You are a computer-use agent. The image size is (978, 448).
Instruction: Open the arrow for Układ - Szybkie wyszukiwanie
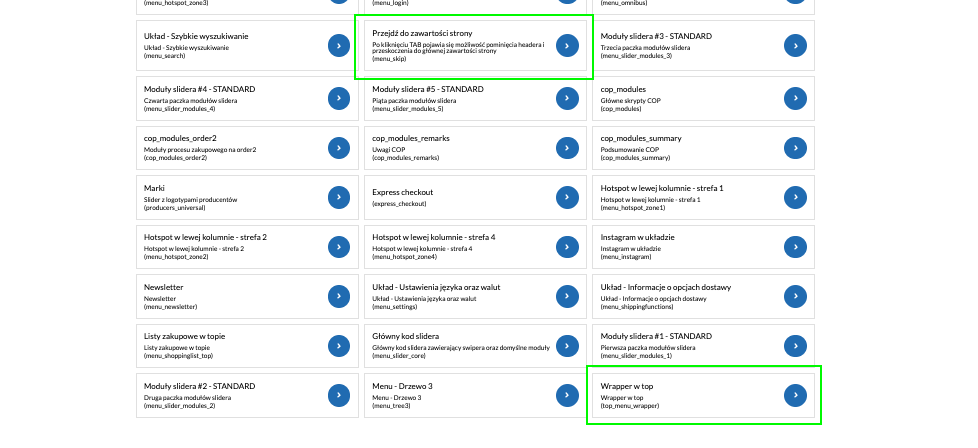[x=339, y=46]
